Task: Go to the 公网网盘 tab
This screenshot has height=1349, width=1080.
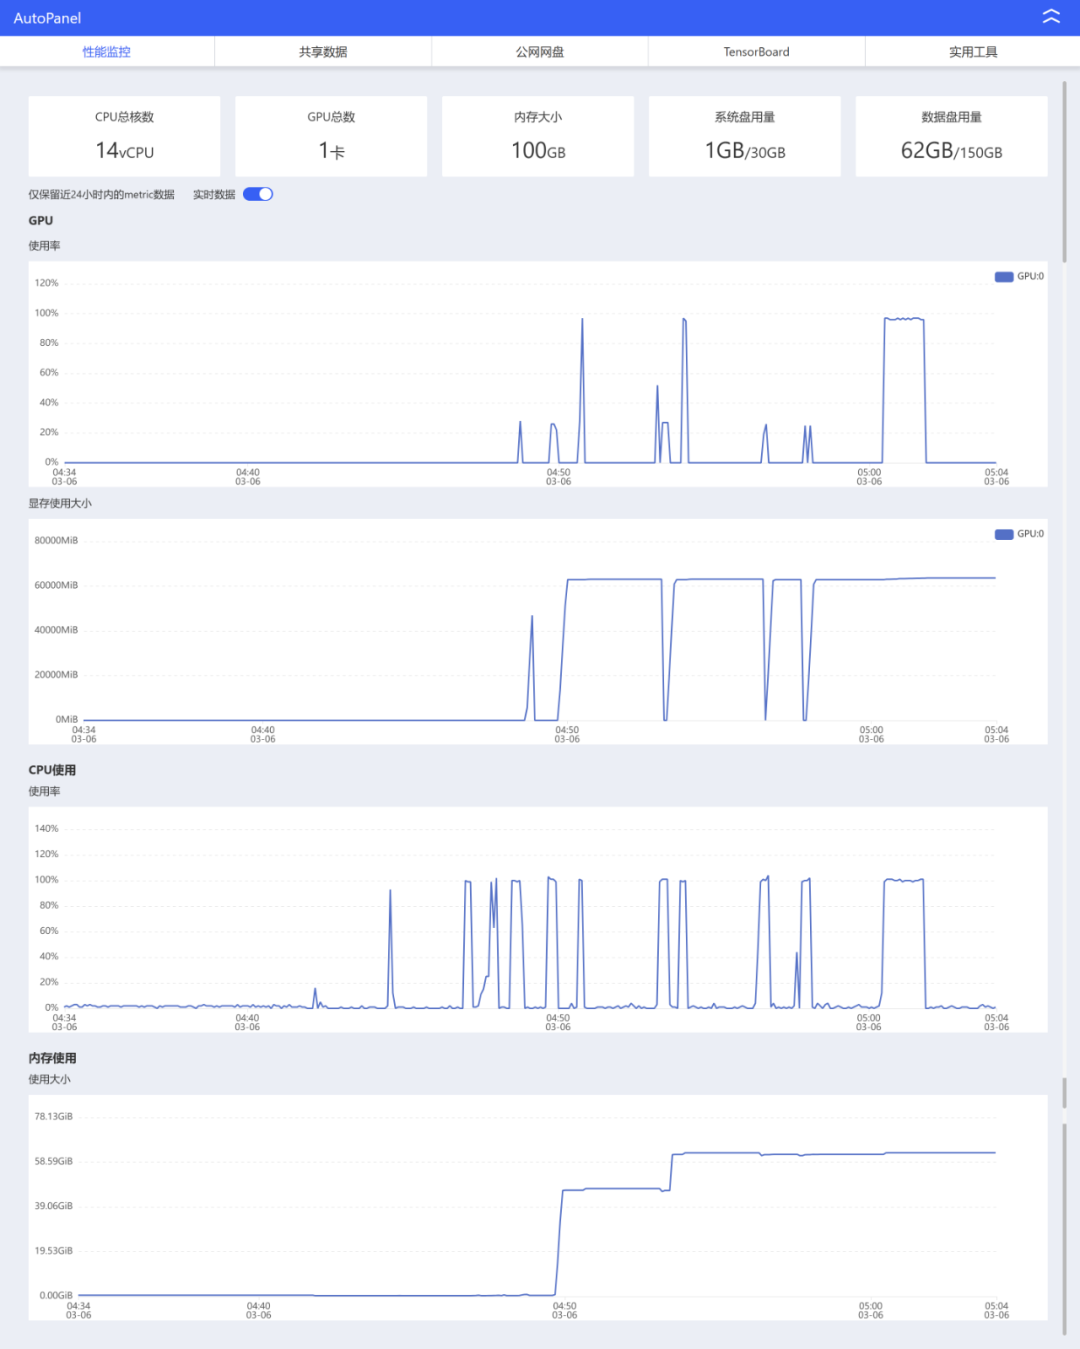Action: pos(540,52)
